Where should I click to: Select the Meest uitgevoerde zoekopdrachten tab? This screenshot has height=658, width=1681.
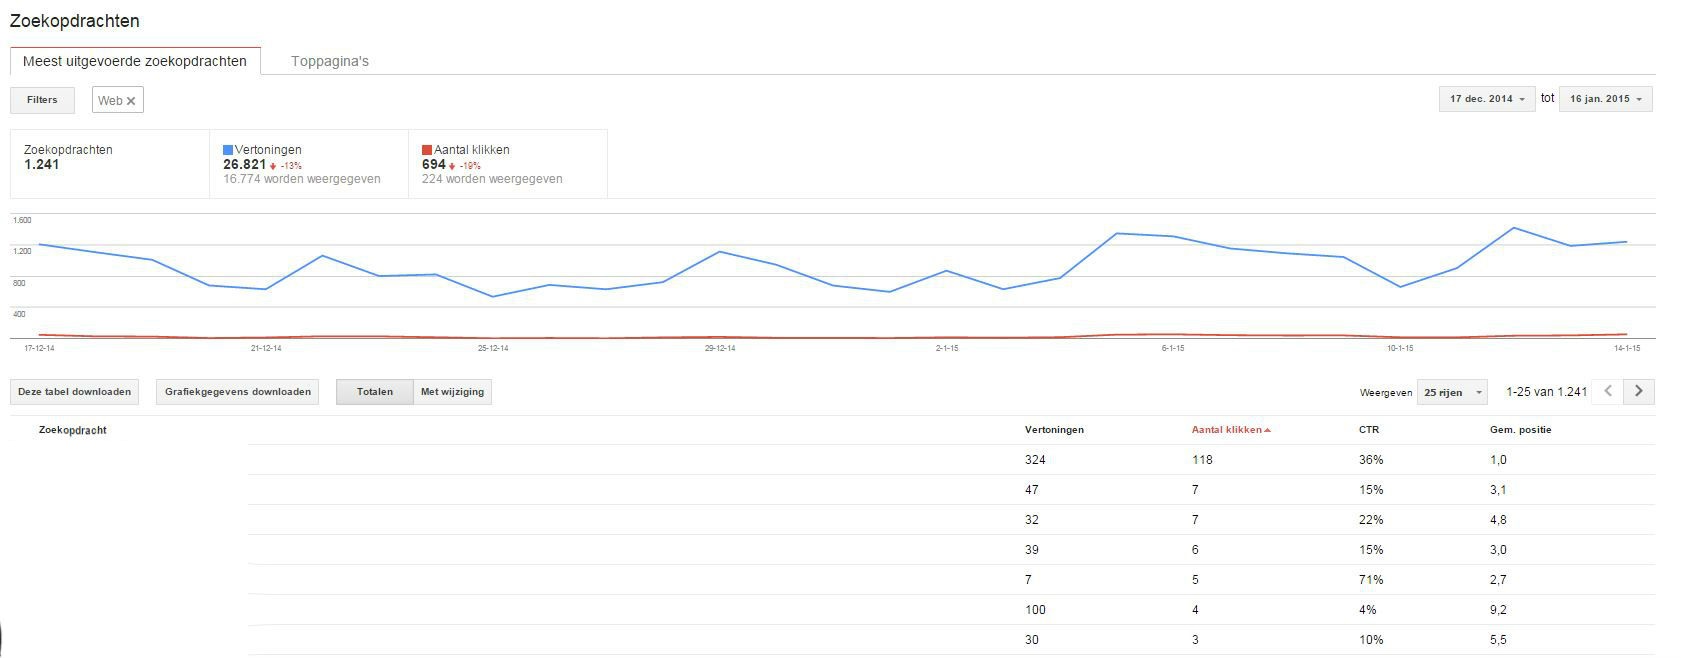[135, 61]
